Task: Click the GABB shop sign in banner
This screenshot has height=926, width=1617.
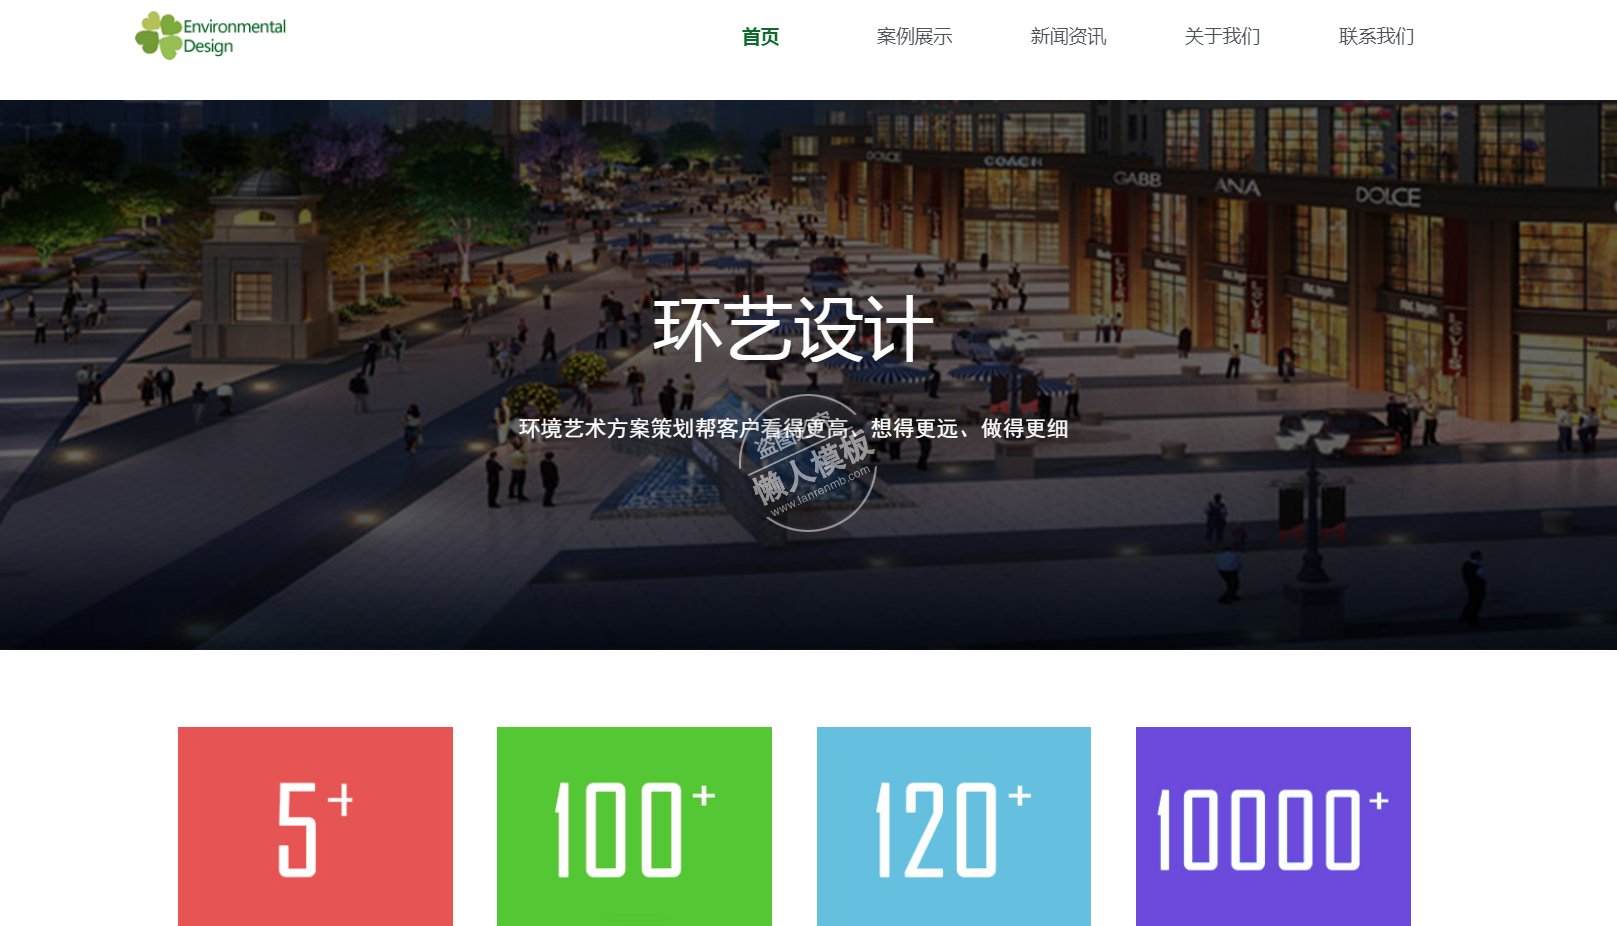Action: pyautogui.click(x=1137, y=179)
